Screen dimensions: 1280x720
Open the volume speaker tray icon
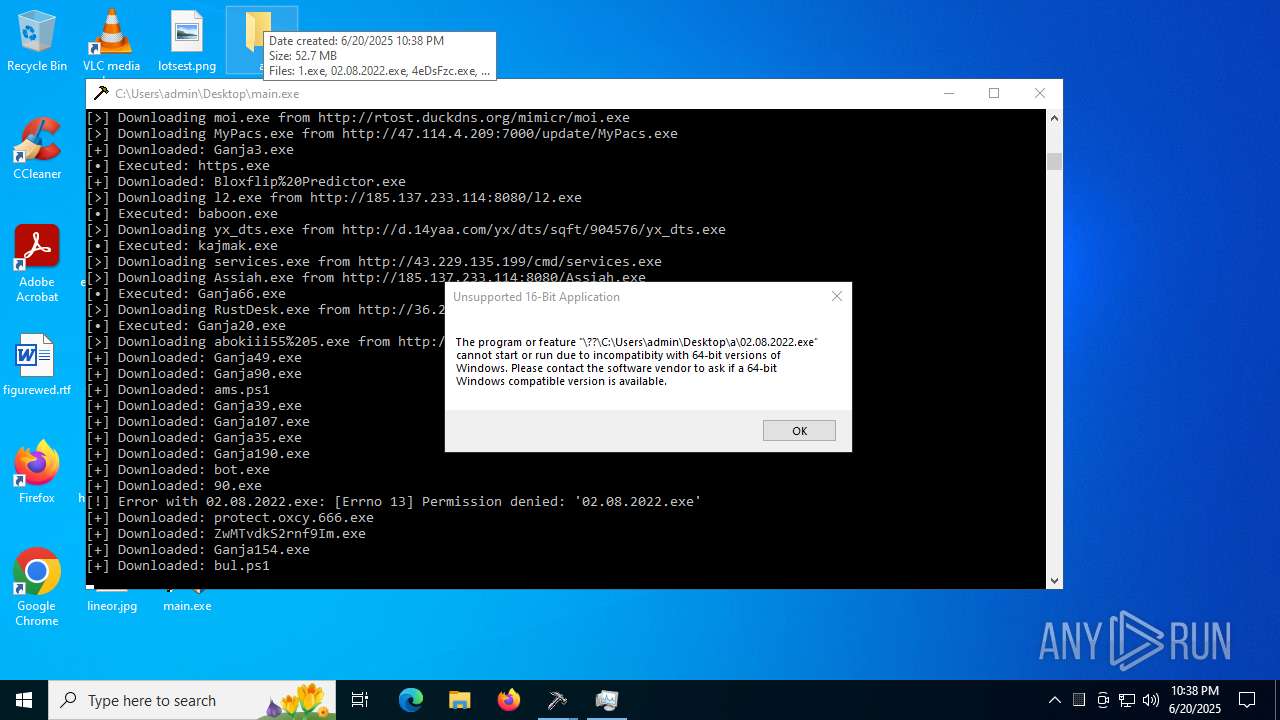[1151, 700]
